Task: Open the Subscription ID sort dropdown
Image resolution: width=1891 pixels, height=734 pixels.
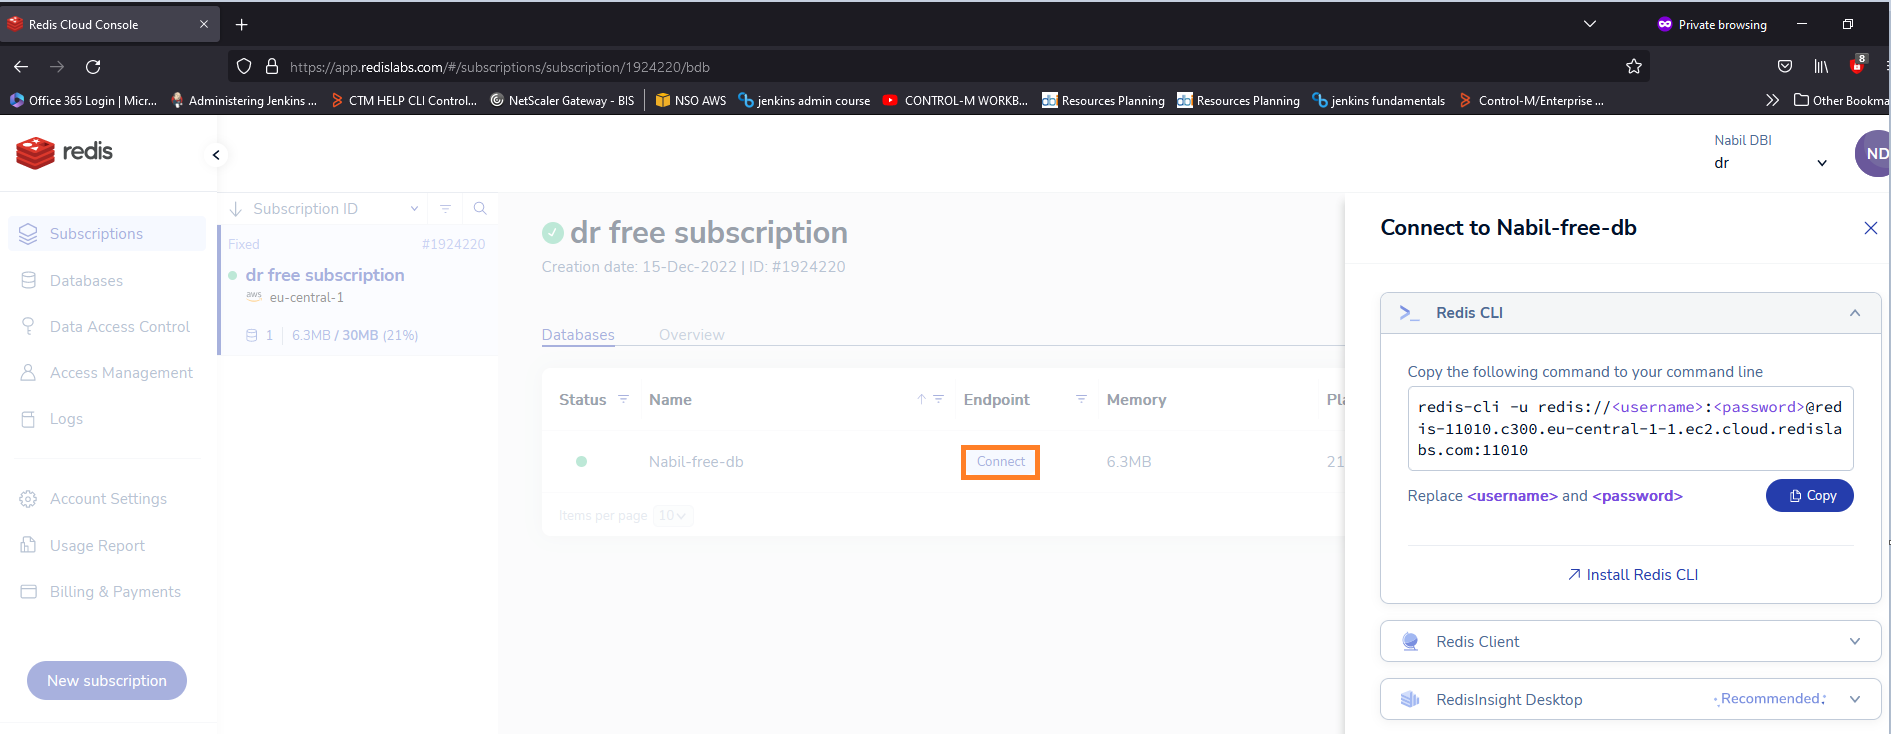Action: (x=414, y=209)
